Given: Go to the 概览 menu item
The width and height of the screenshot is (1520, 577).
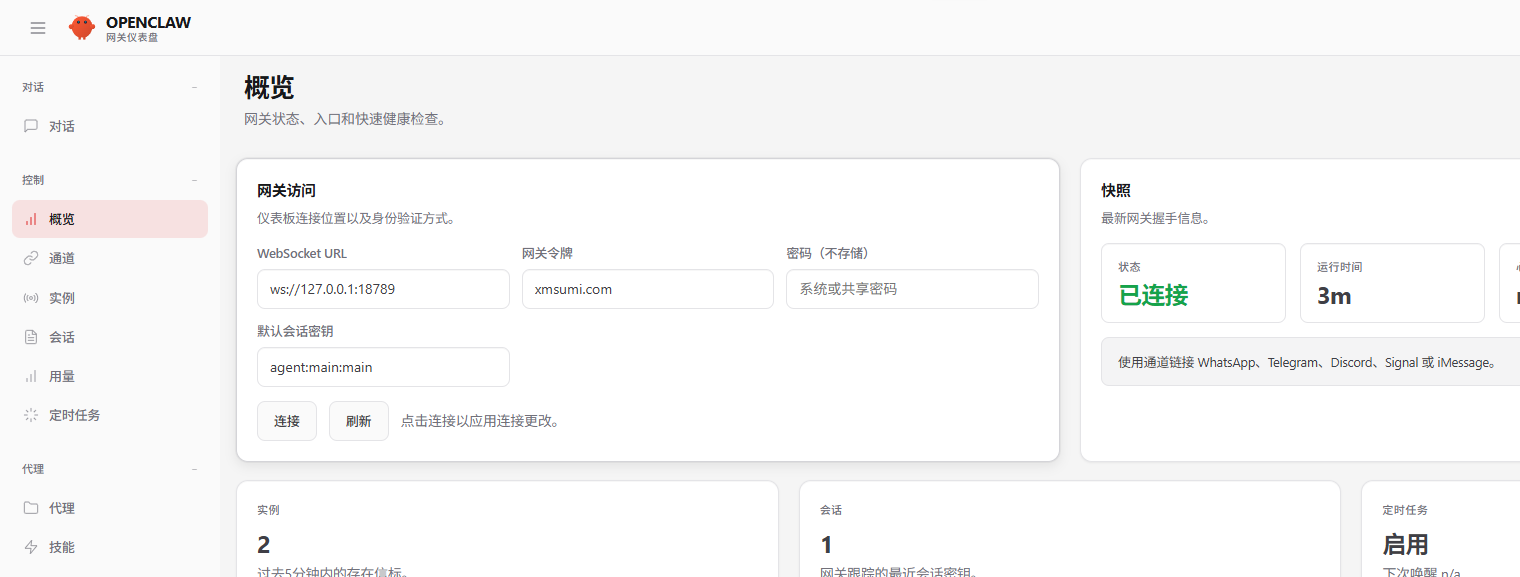Looking at the screenshot, I should pos(110,219).
